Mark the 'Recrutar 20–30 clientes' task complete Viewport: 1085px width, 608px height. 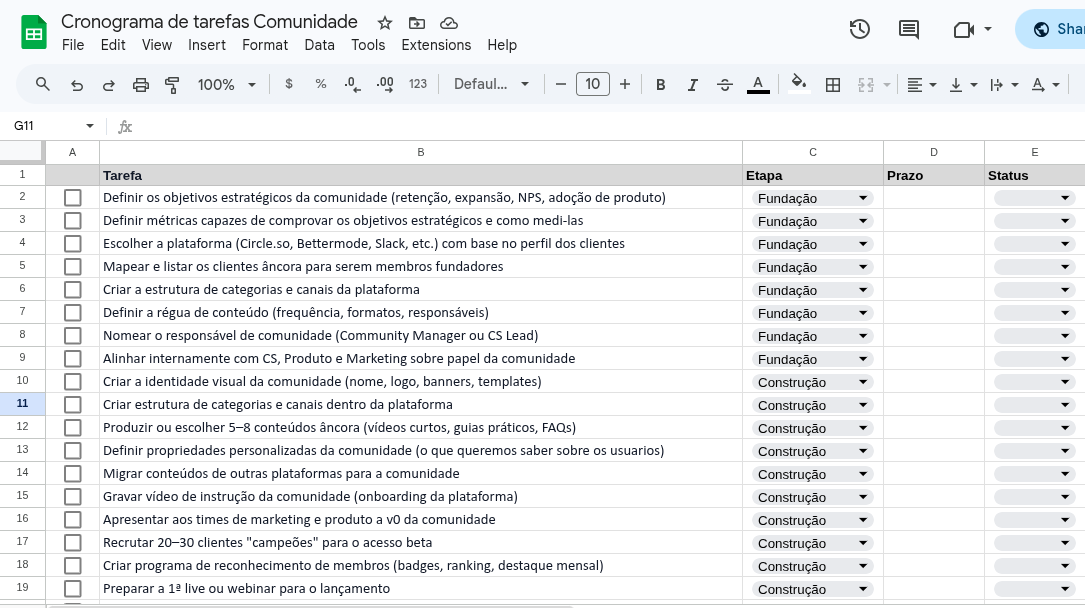click(x=72, y=542)
